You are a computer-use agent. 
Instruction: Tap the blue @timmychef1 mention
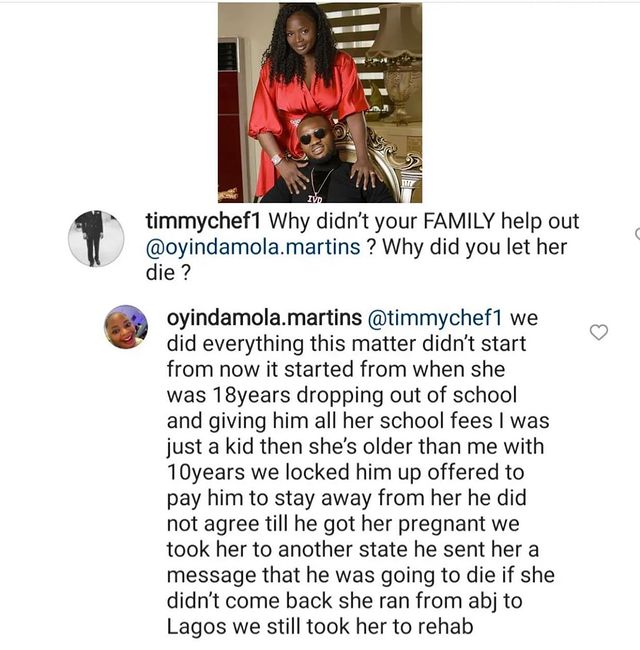pyautogui.click(x=435, y=318)
